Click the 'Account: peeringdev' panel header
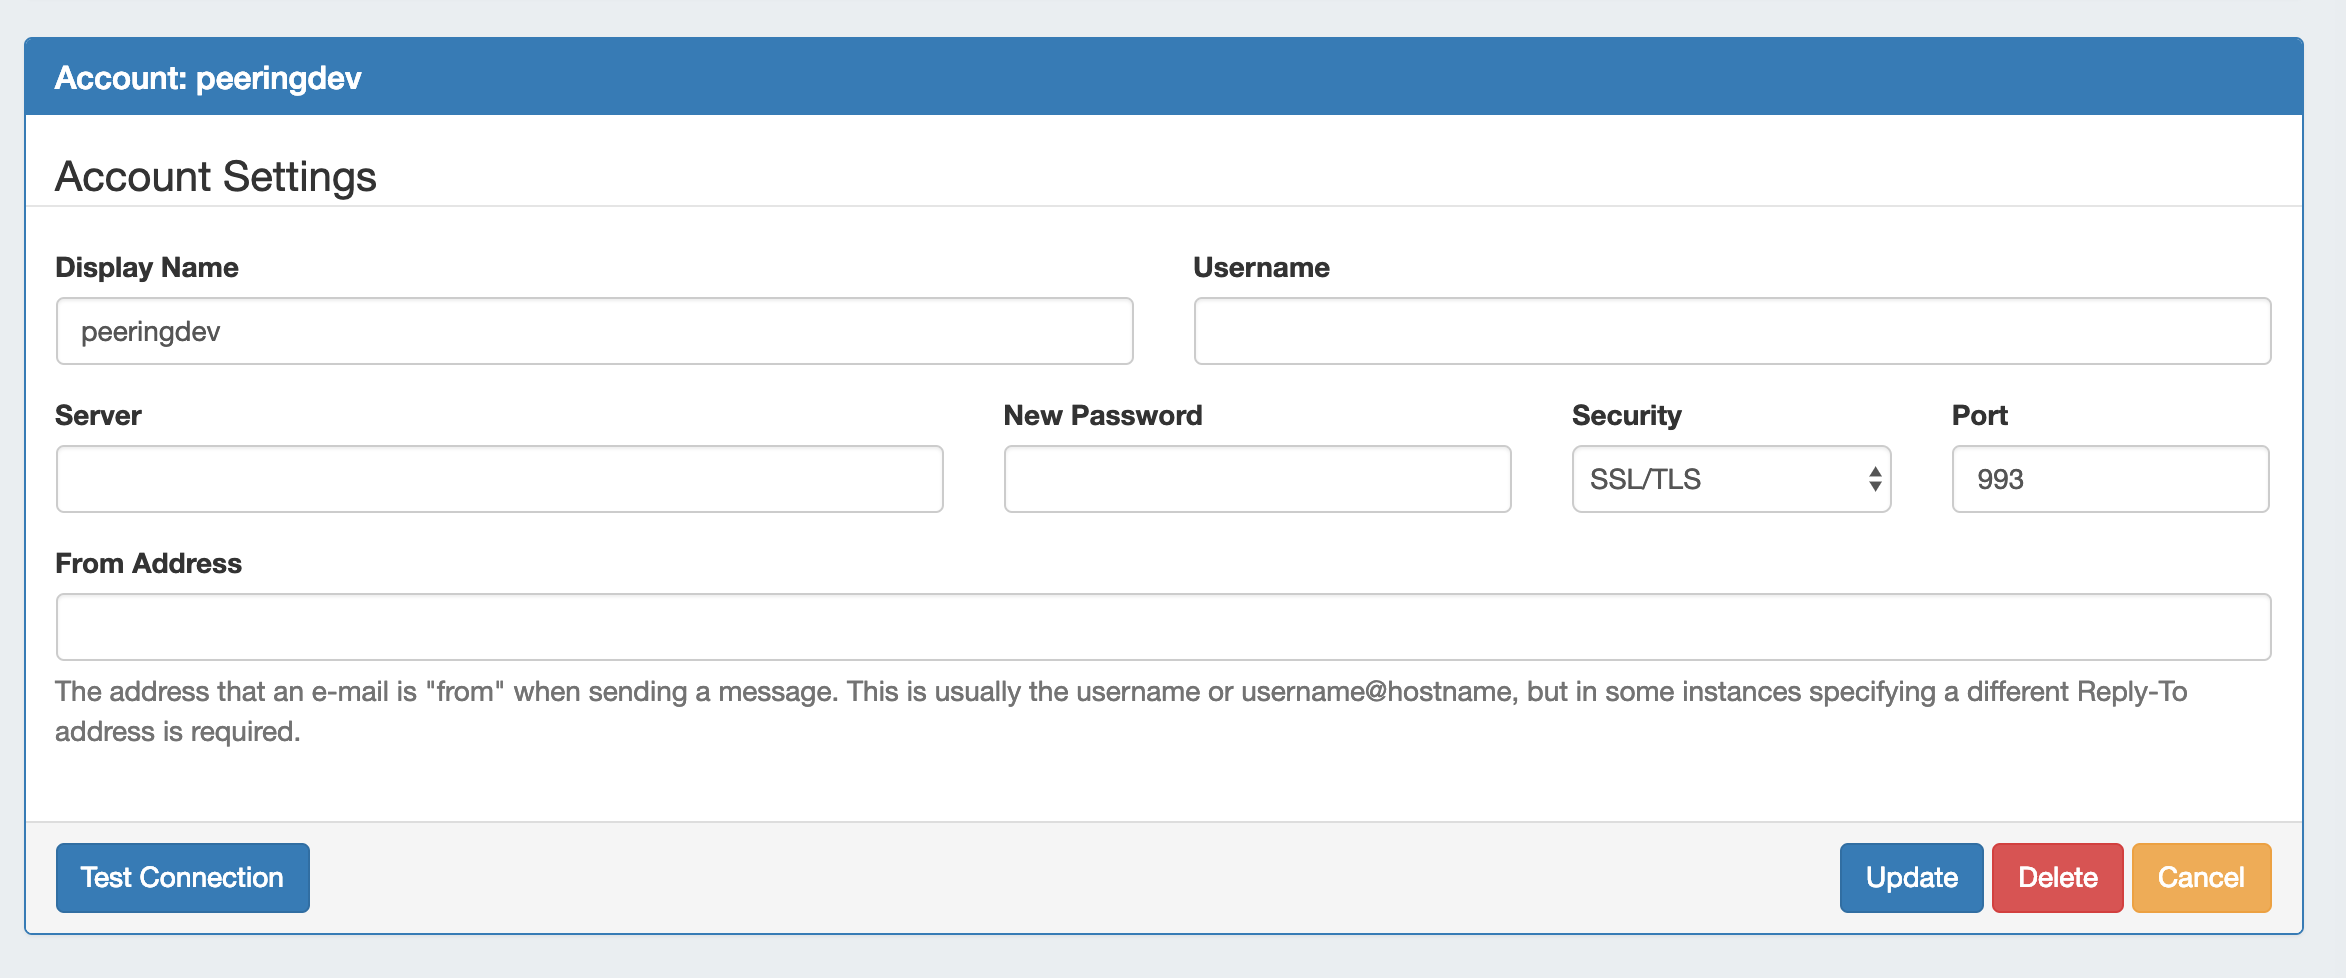 point(208,78)
